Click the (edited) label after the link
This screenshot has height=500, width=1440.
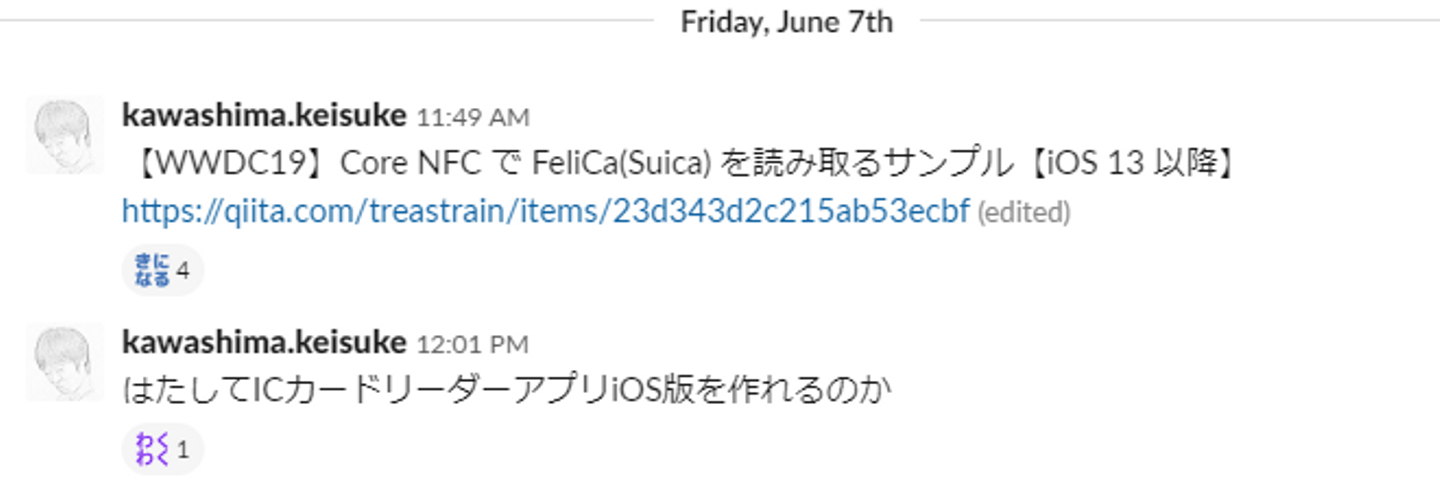(1023, 212)
